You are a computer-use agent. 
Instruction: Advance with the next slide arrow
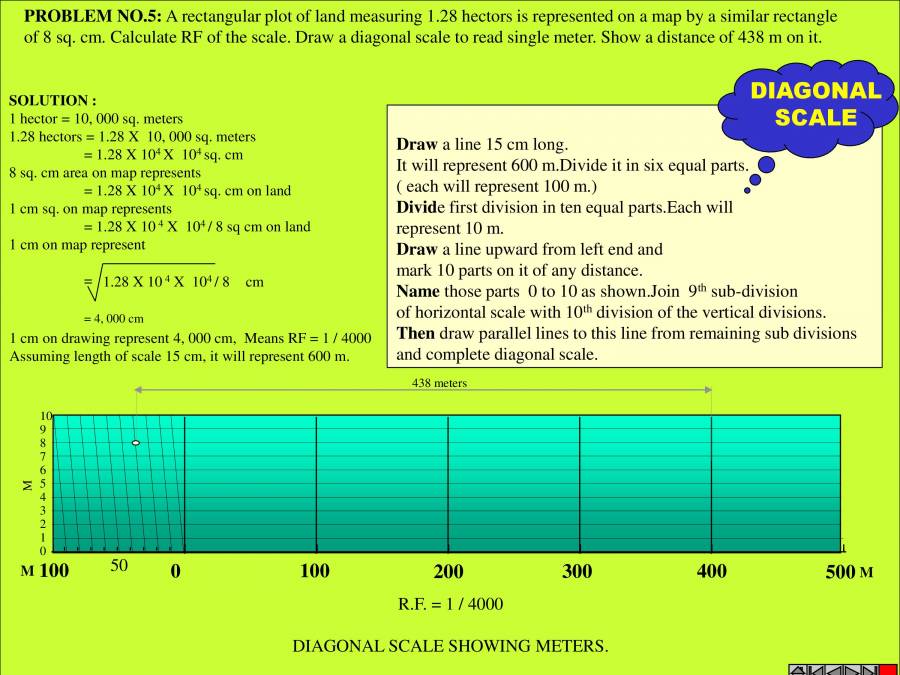pos(851,670)
